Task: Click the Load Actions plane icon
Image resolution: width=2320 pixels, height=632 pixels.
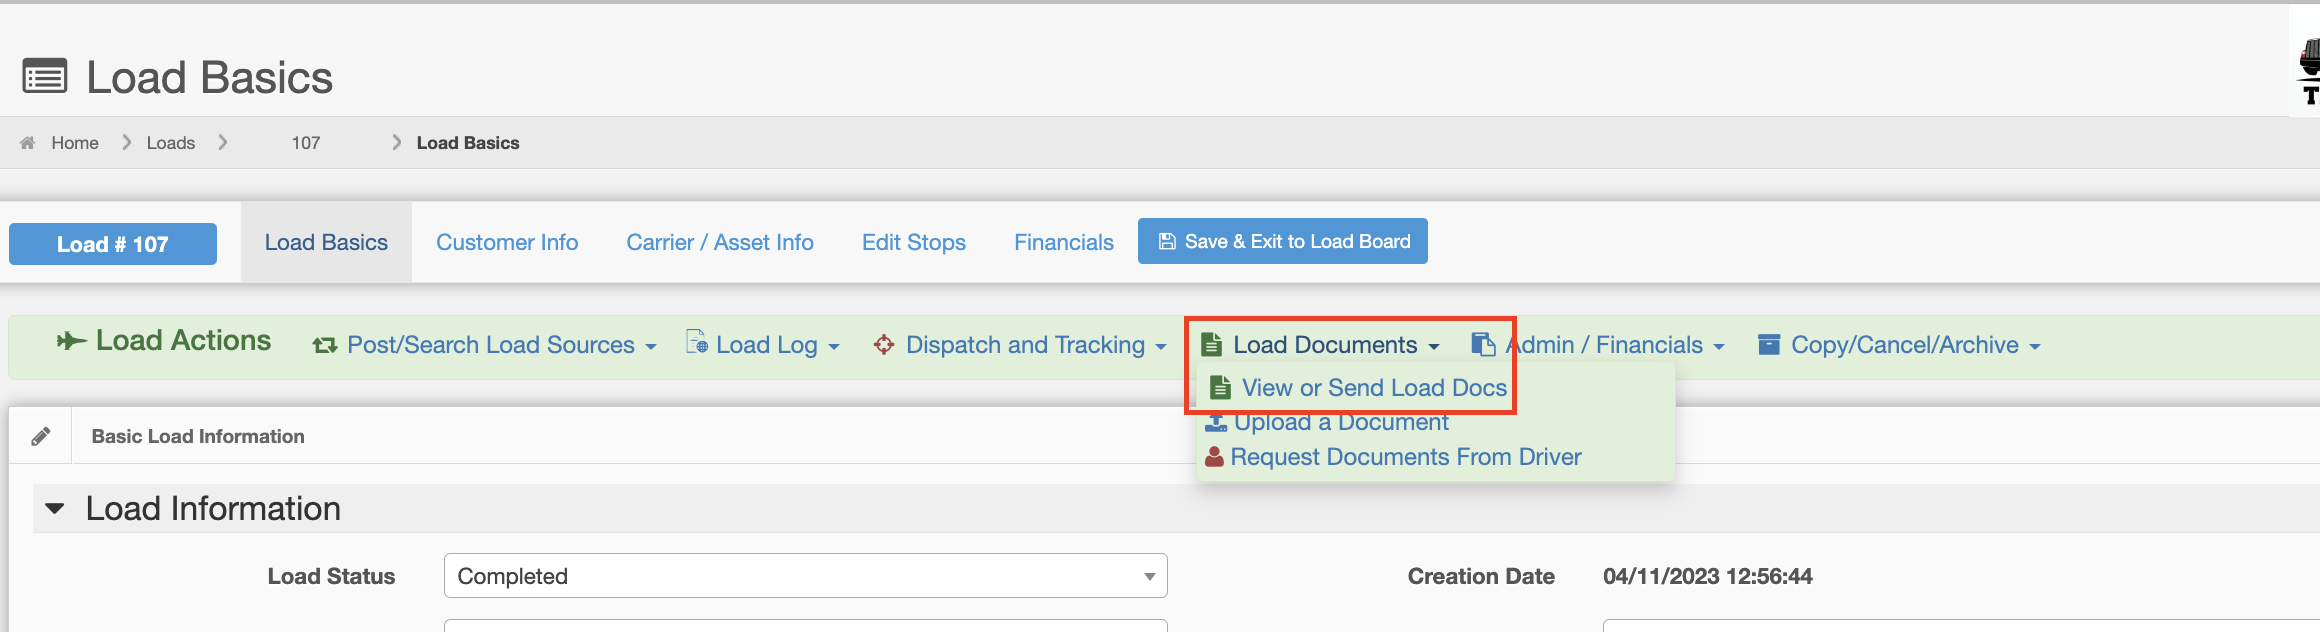Action: click(71, 341)
